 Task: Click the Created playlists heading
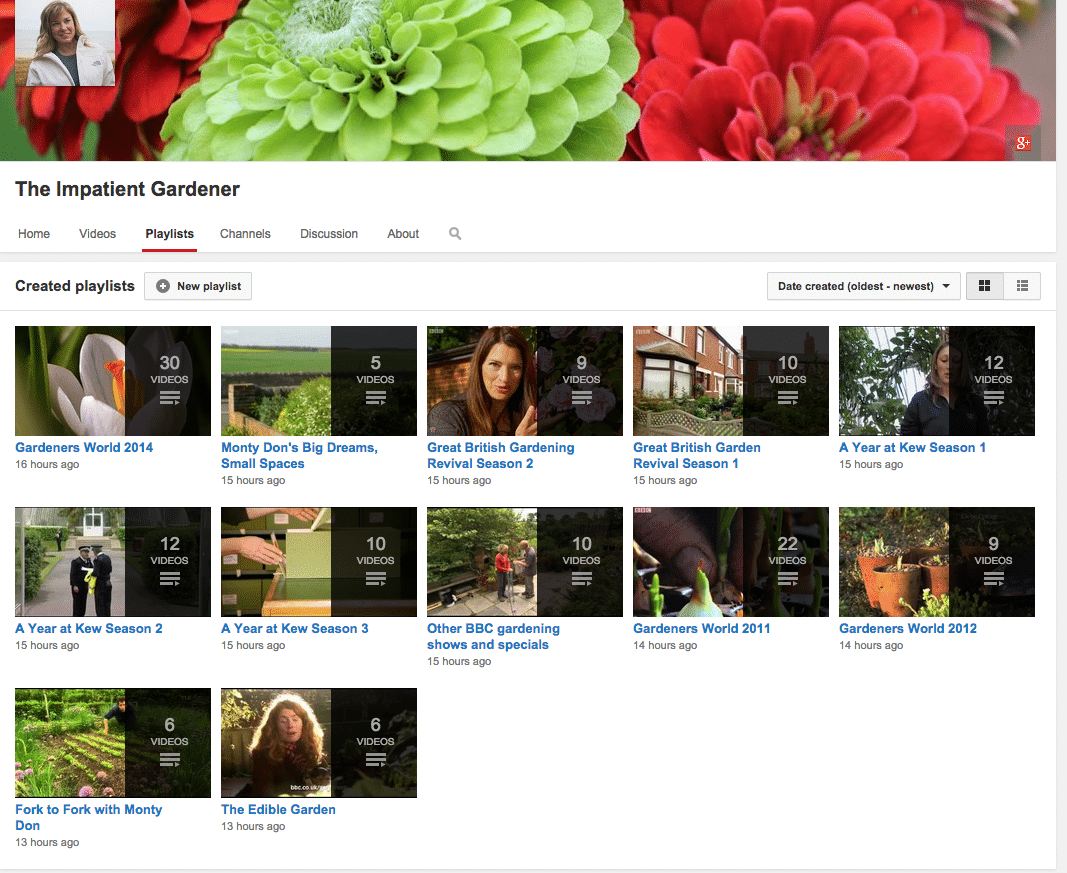click(75, 286)
